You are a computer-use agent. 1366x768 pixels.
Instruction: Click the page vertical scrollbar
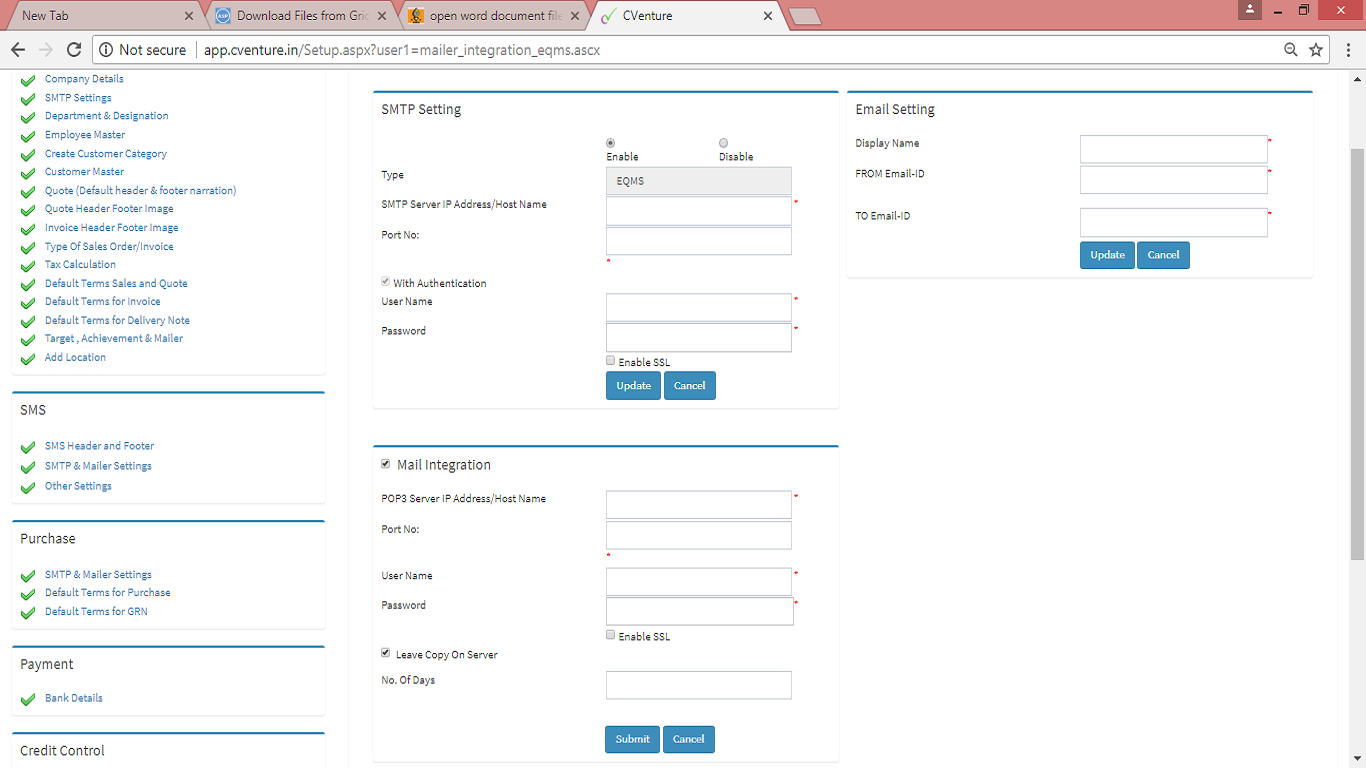click(x=1357, y=350)
